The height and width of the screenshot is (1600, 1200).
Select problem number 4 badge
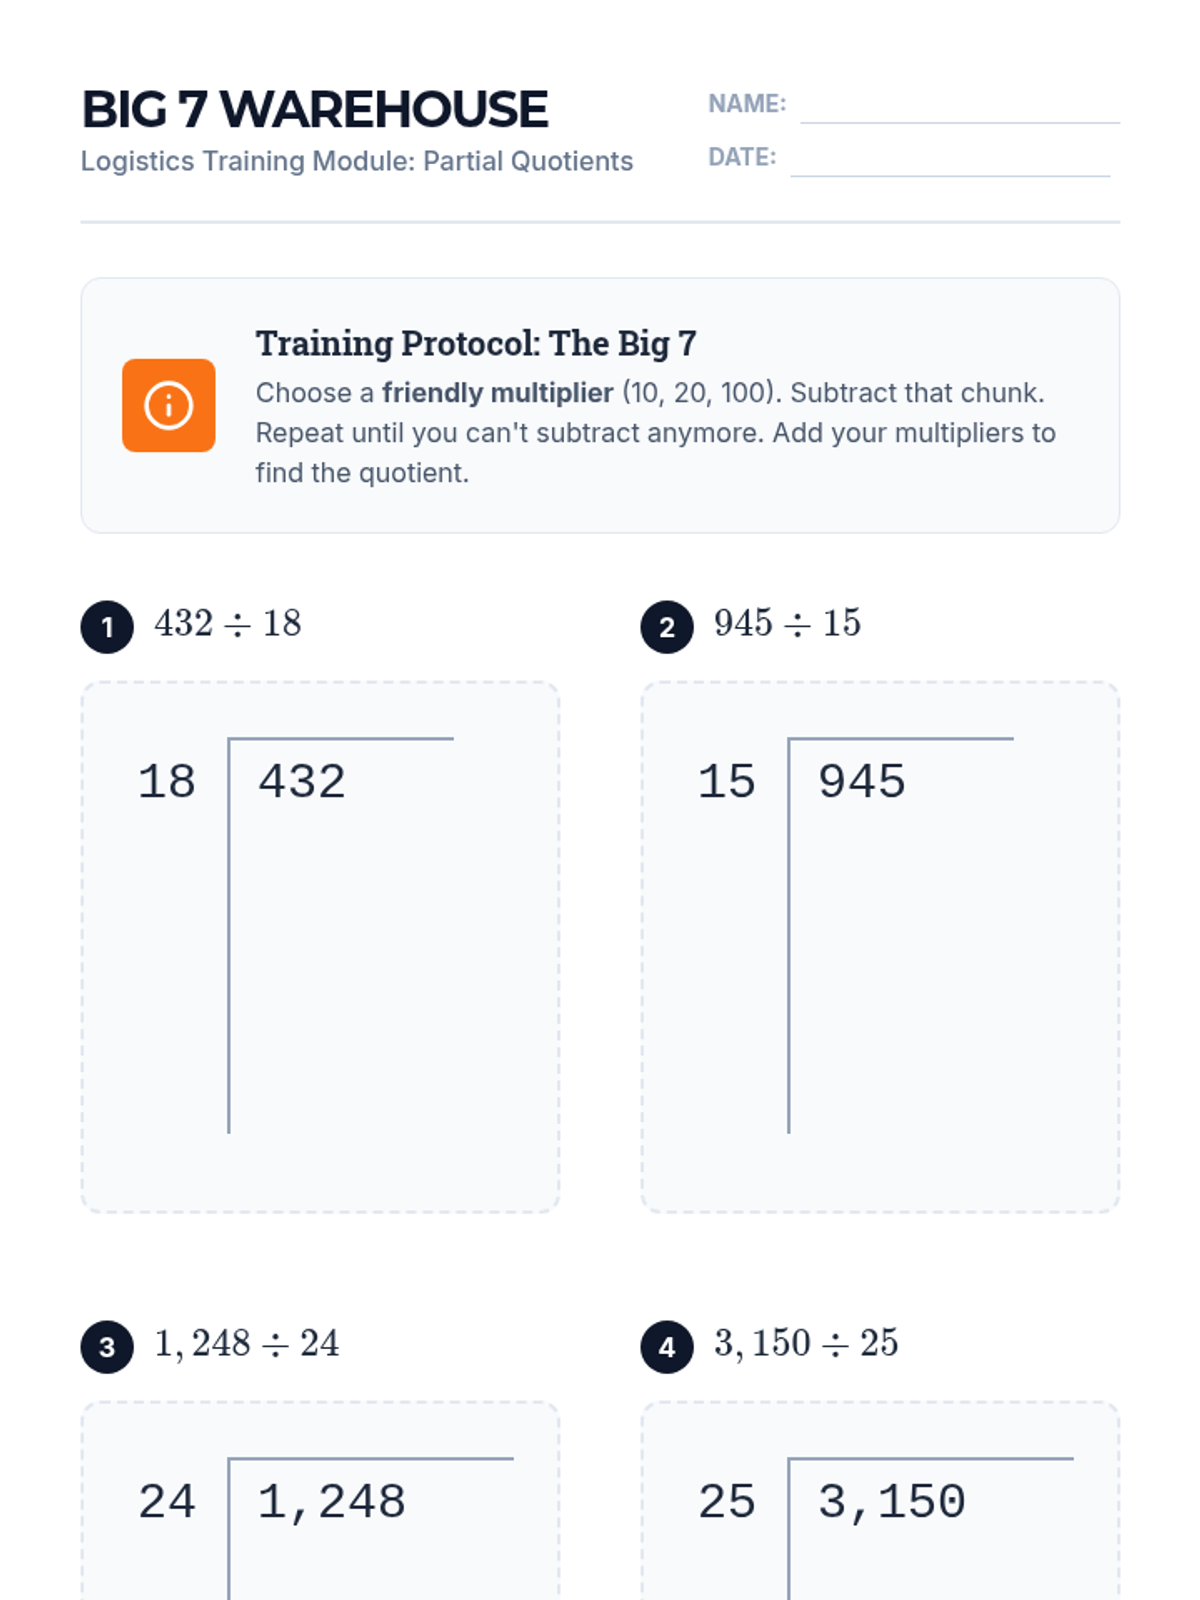pos(667,1347)
